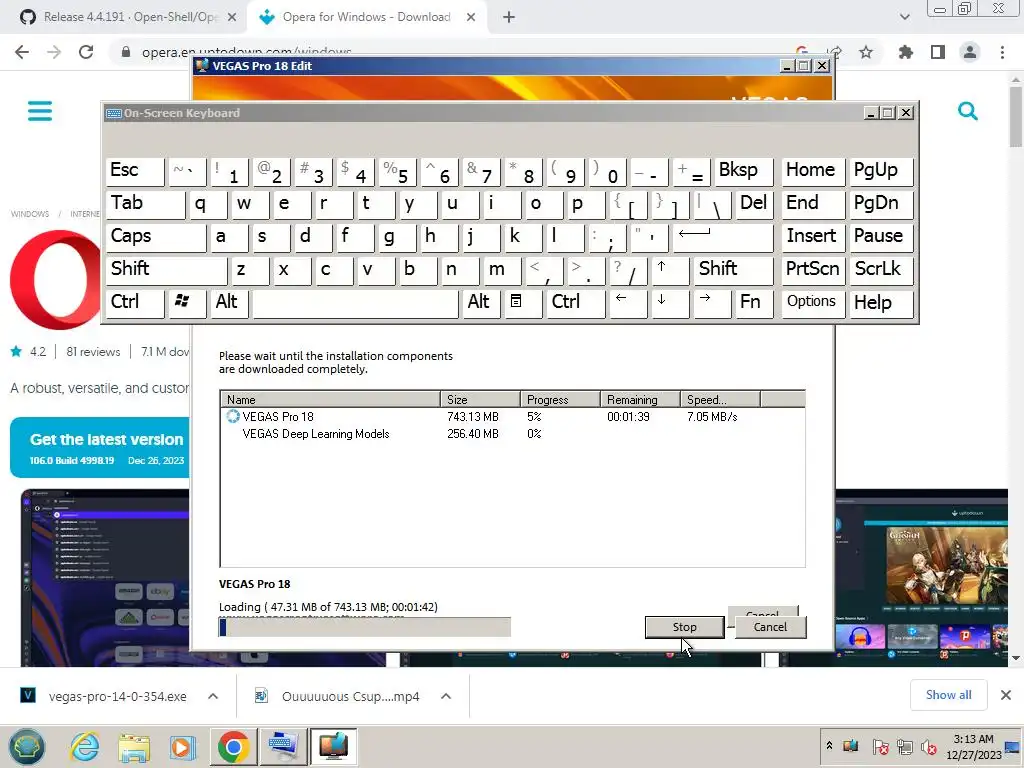Toggle left Shift on On-Screen Keyboard
Viewport: 1024px width, 768px height.
pyautogui.click(x=166, y=269)
